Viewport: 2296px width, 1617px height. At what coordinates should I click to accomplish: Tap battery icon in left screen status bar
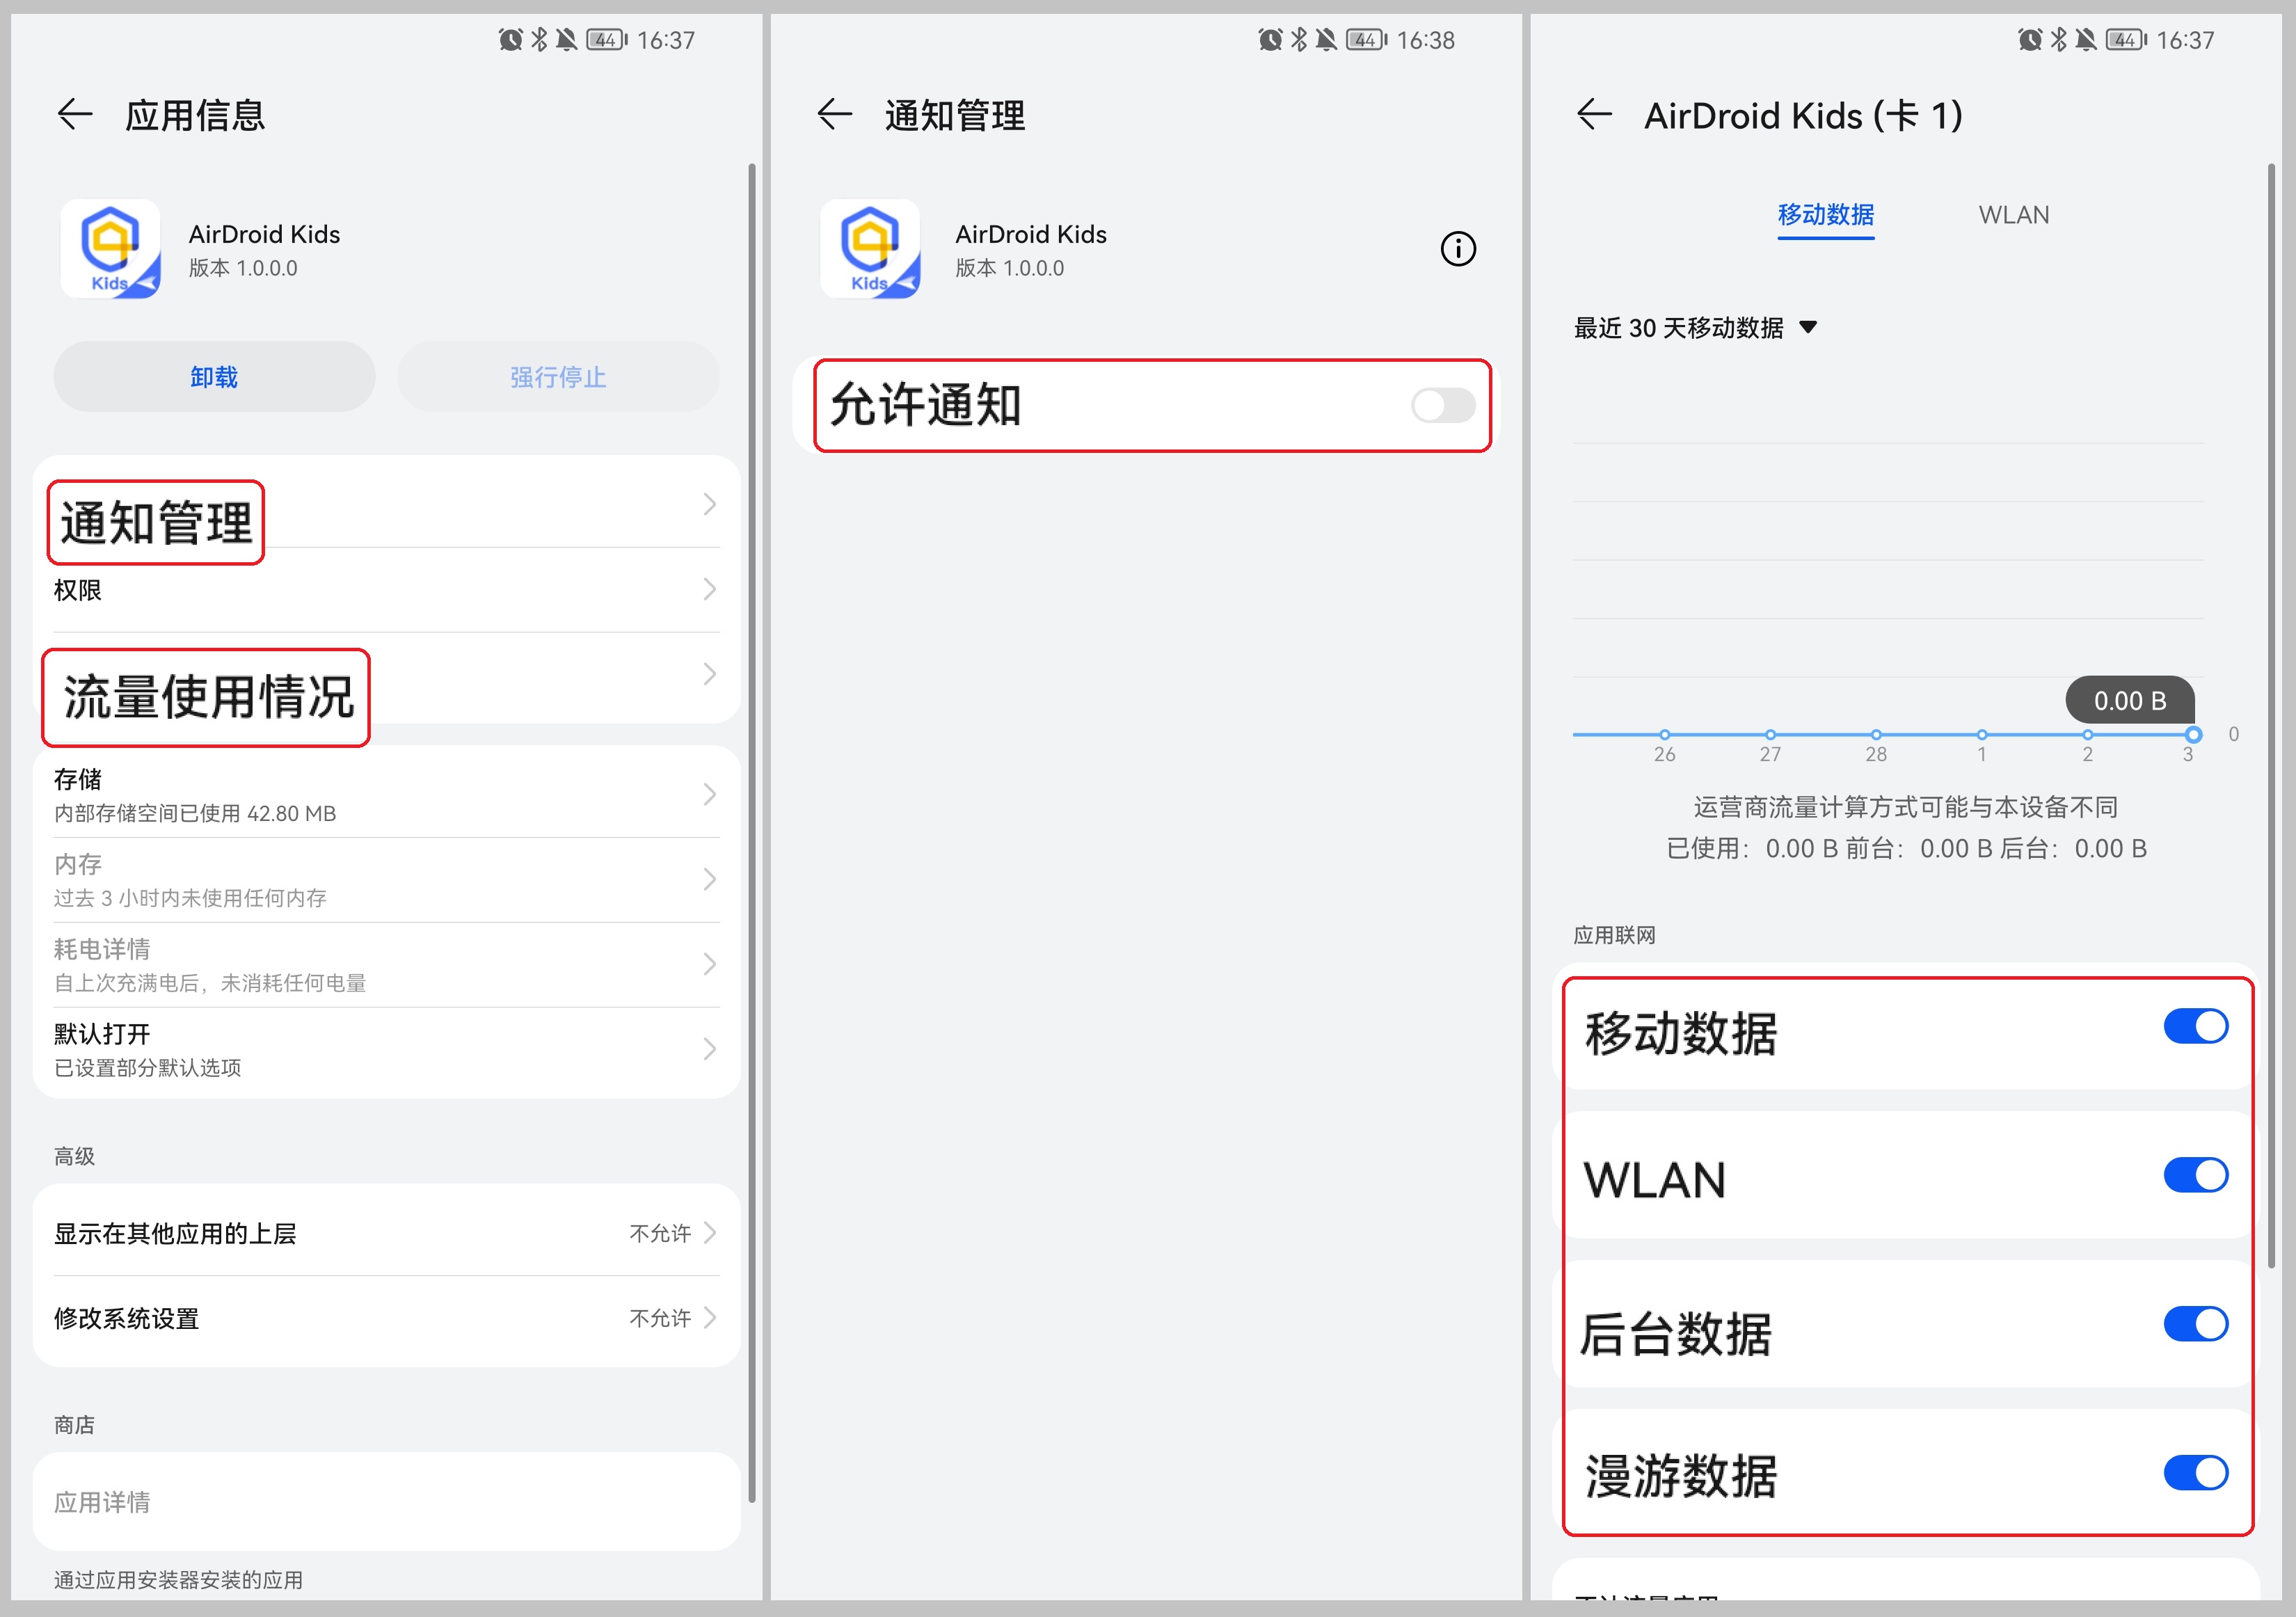[x=607, y=40]
